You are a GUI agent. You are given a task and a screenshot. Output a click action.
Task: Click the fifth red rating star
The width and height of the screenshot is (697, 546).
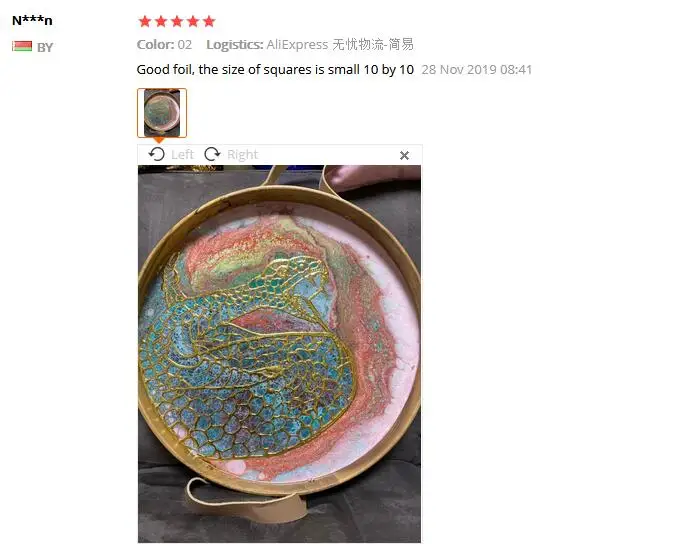209,21
